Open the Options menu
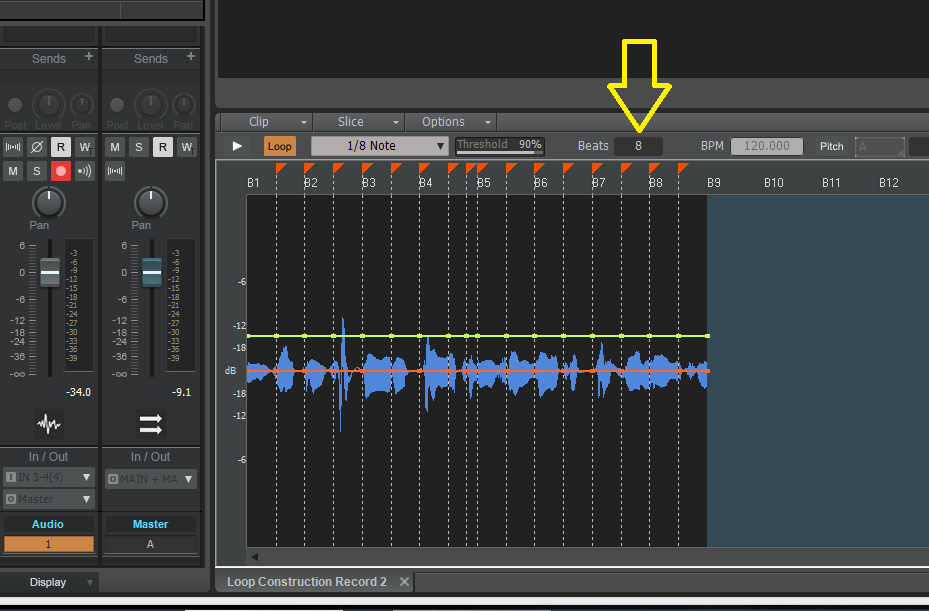This screenshot has height=611, width=929. pos(450,121)
